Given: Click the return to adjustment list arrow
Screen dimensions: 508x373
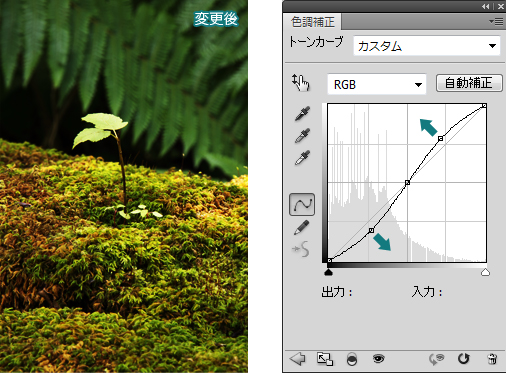Looking at the screenshot, I should click(298, 359).
